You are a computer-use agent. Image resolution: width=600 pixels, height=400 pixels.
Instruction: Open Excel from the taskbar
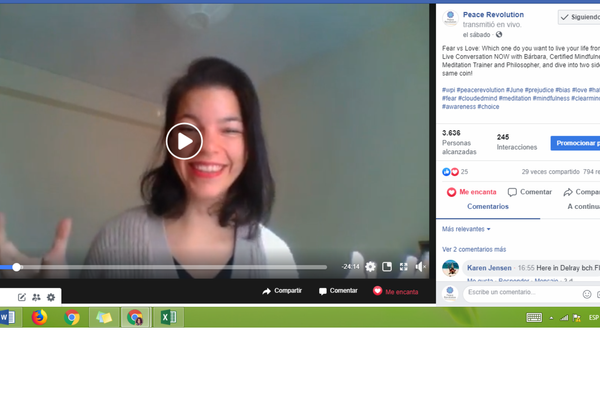[x=168, y=317]
